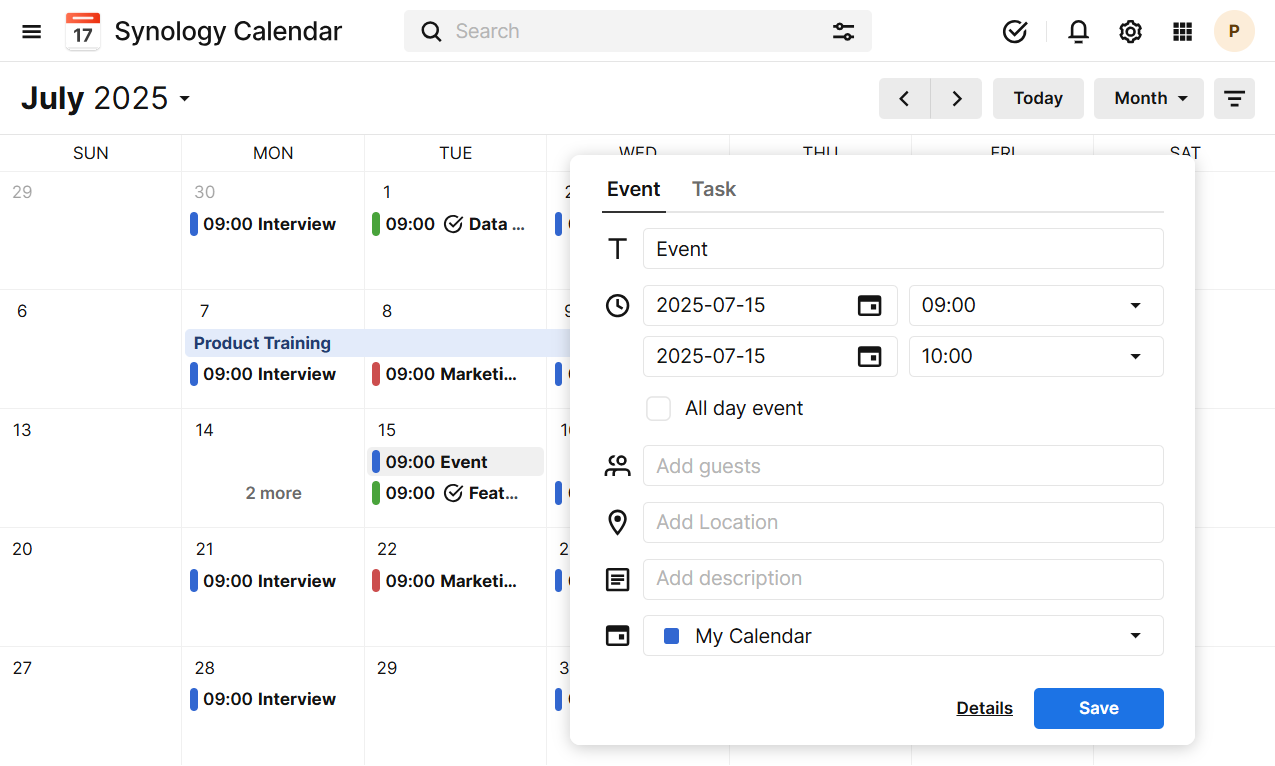Open the apps grid launcher
Viewport: 1275px width, 766px height.
[1182, 32]
